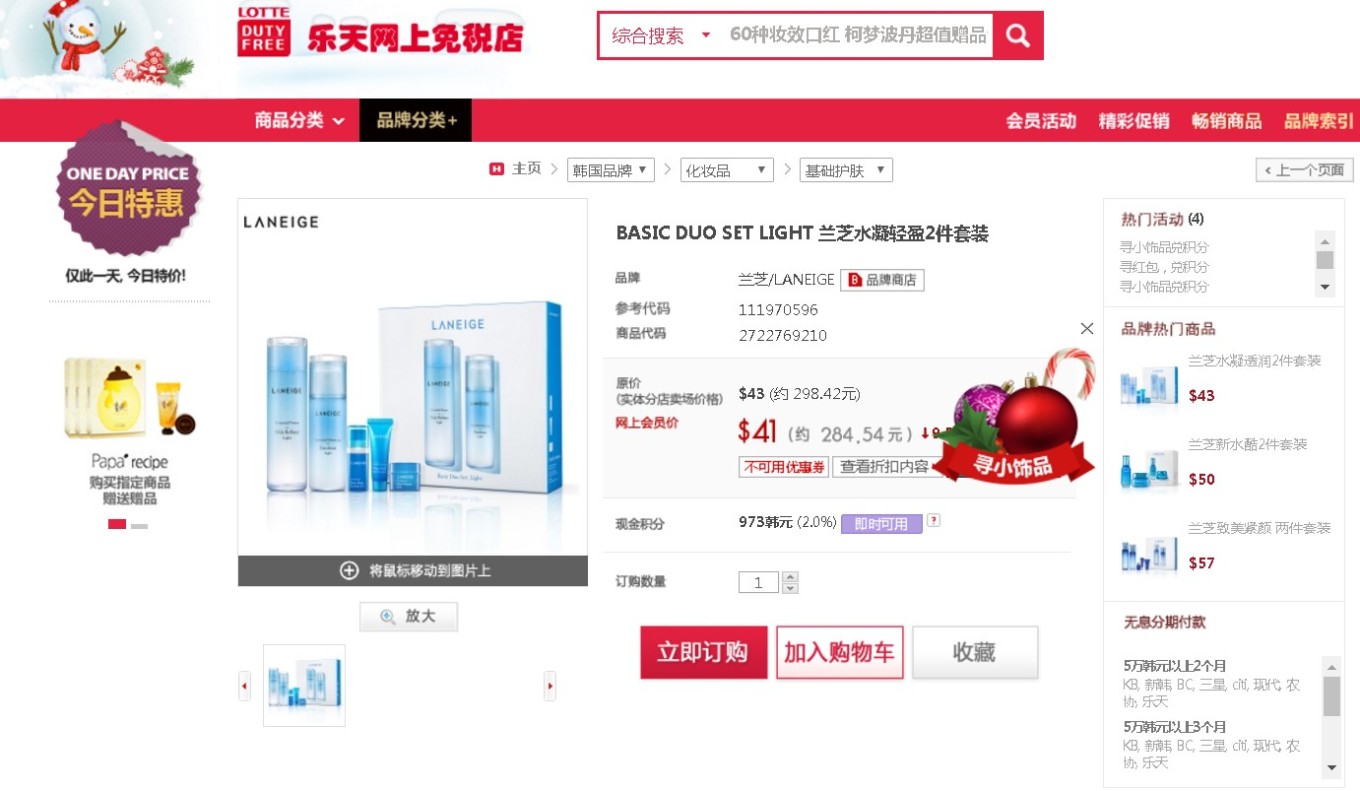Image resolution: width=1360 pixels, height=791 pixels.
Task: Open the 商品分类 category menu
Action: [x=299, y=120]
